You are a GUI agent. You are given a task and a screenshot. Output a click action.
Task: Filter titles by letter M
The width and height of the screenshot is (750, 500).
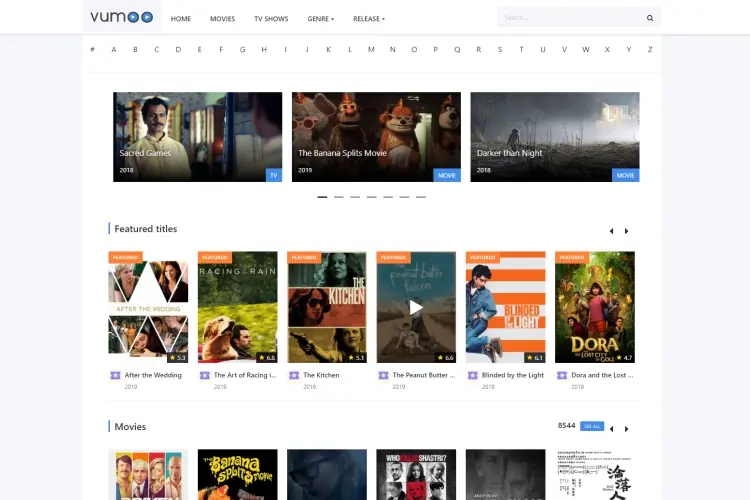point(371,49)
